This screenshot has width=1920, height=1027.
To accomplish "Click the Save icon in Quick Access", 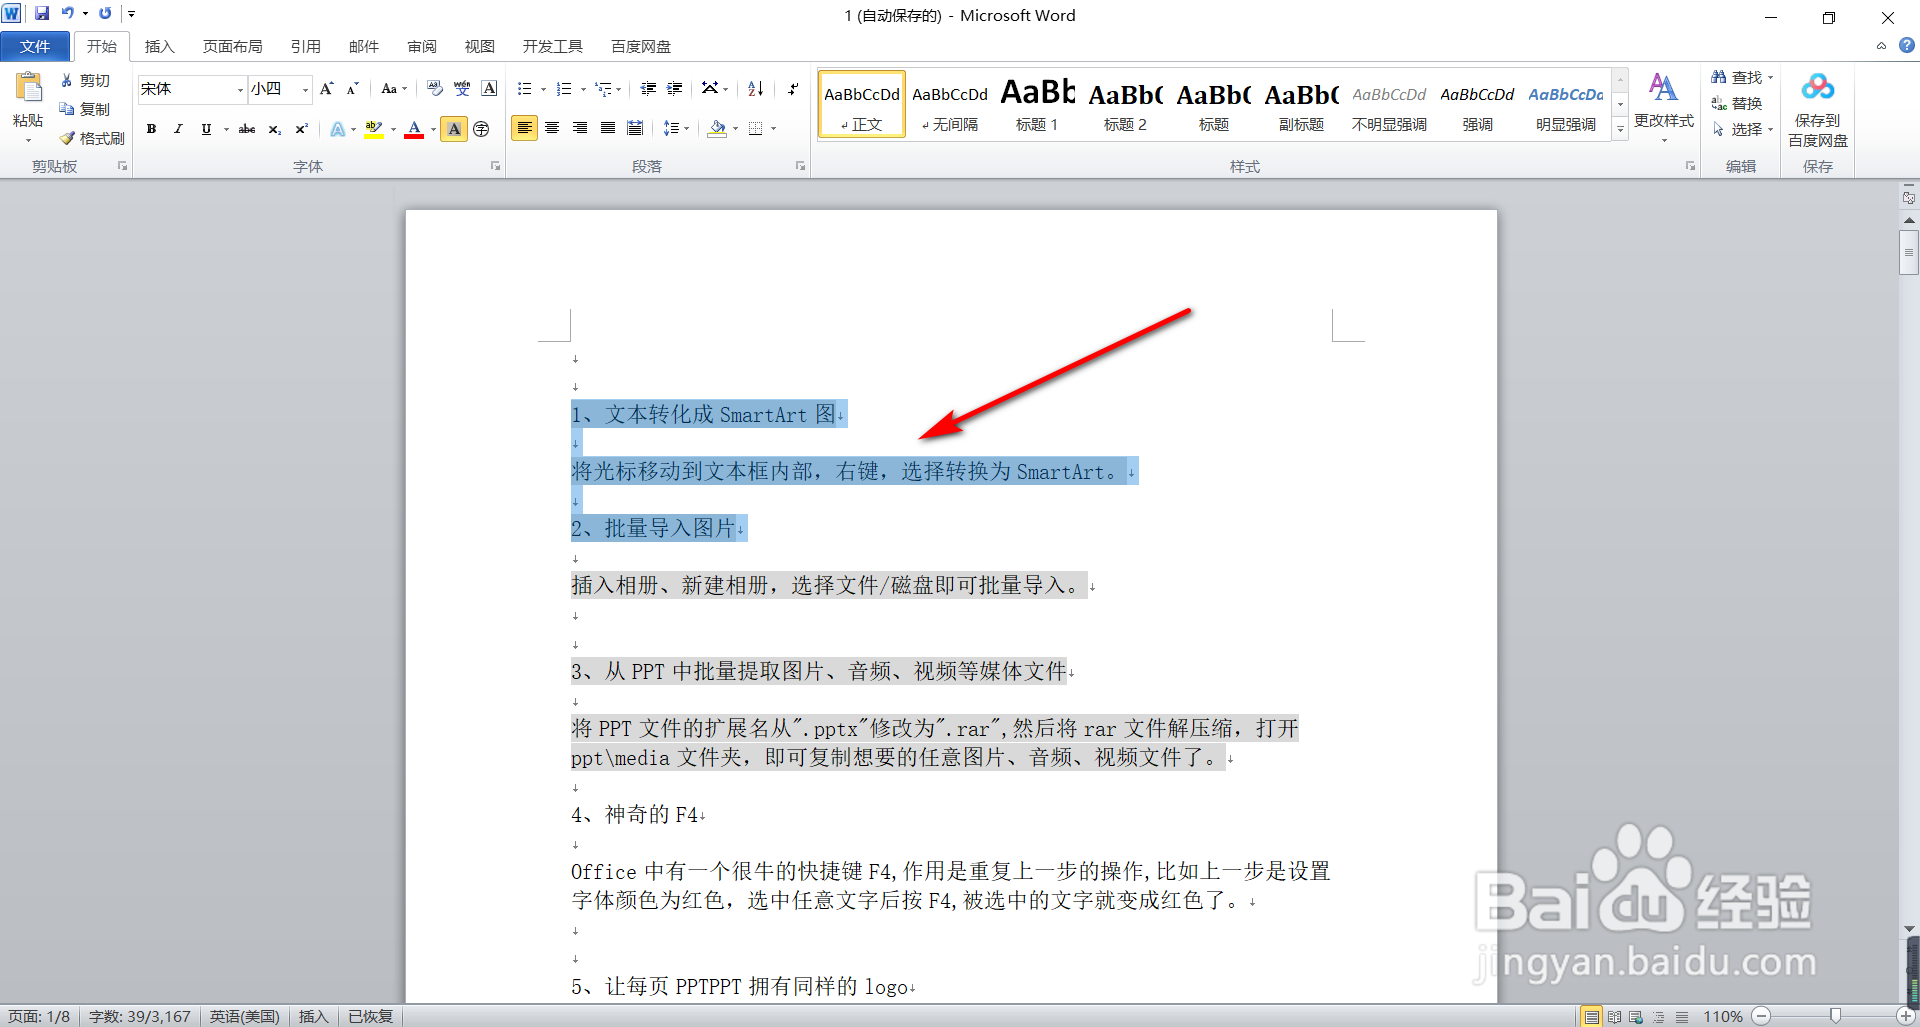I will pos(42,14).
